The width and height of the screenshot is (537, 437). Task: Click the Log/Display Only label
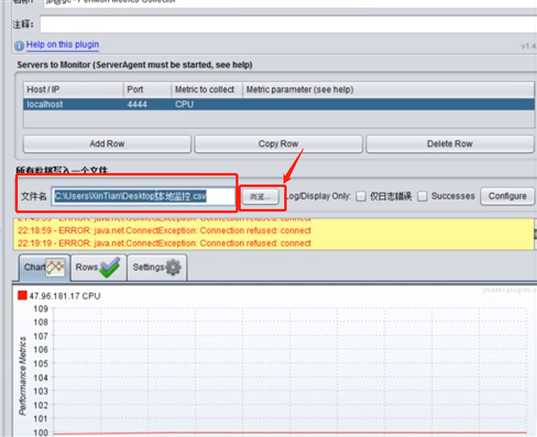pos(319,196)
